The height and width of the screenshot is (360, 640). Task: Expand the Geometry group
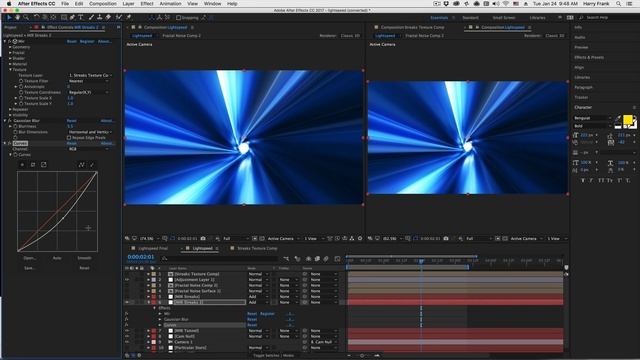(x=10, y=47)
